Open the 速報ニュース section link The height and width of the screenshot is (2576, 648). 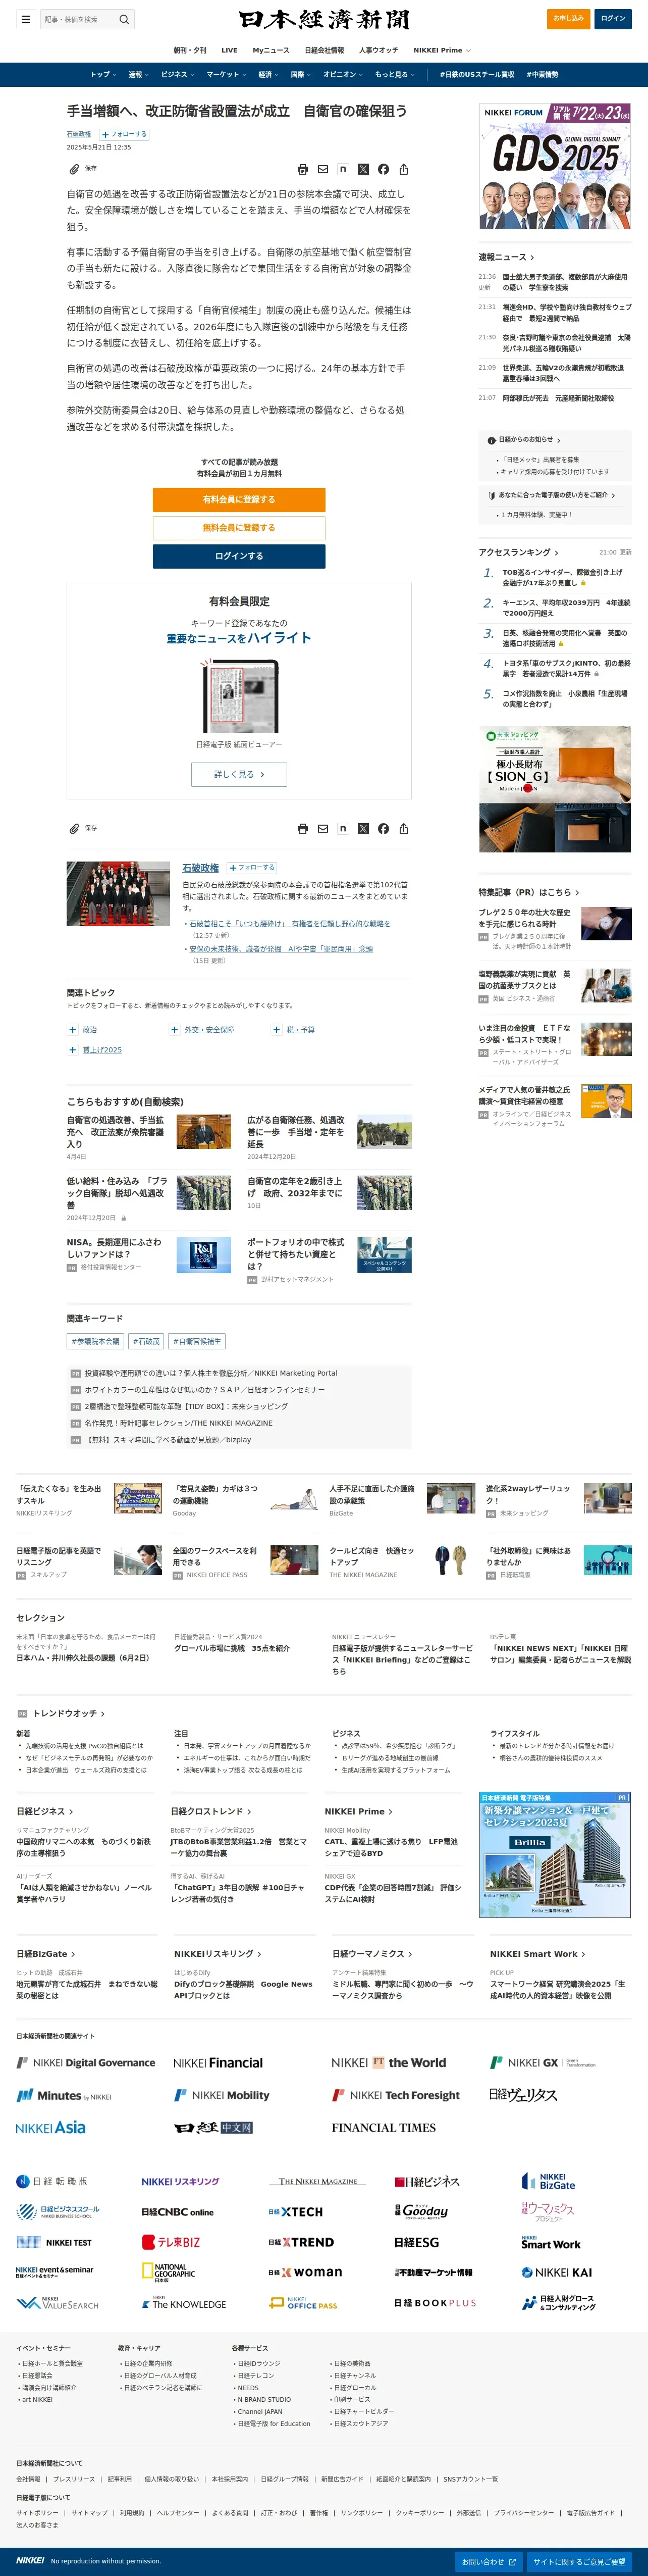click(x=506, y=257)
